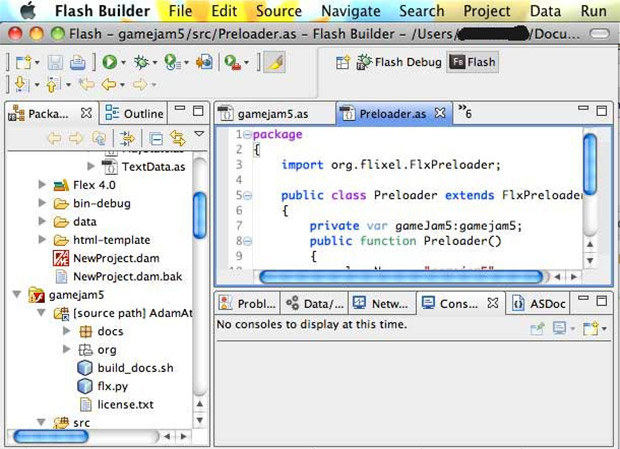The width and height of the screenshot is (620, 449).
Task: Toggle Link with Editor in Package Explorer
Action: (x=178, y=138)
